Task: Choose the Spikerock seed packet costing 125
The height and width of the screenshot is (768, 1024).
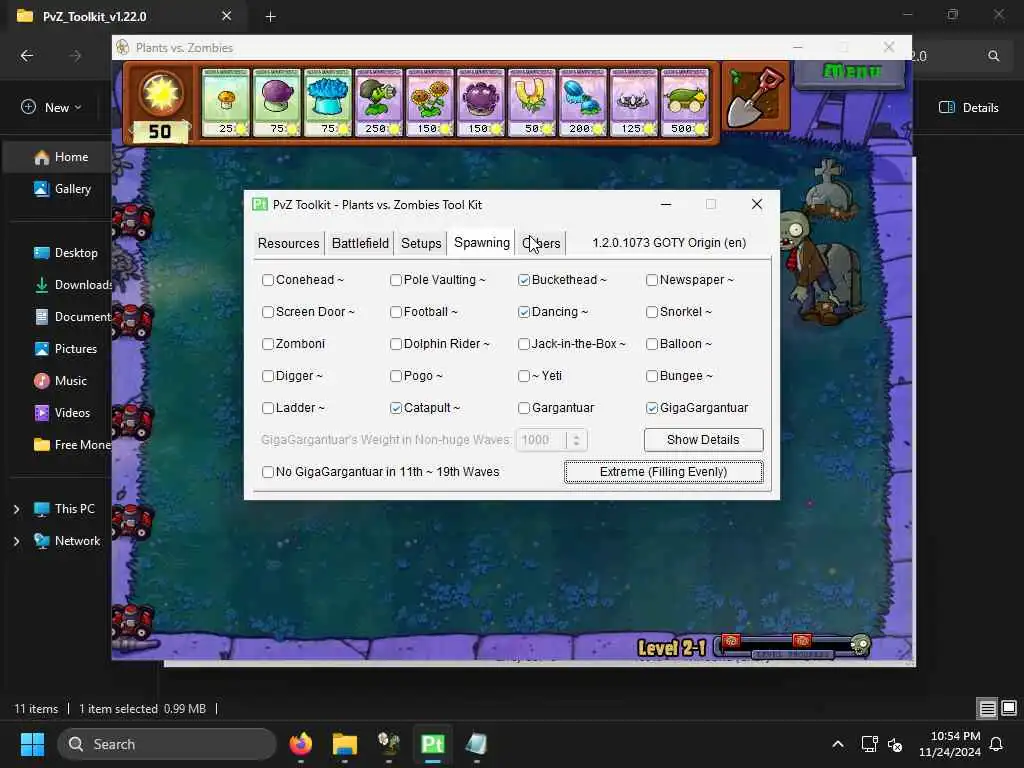Action: click(x=634, y=102)
